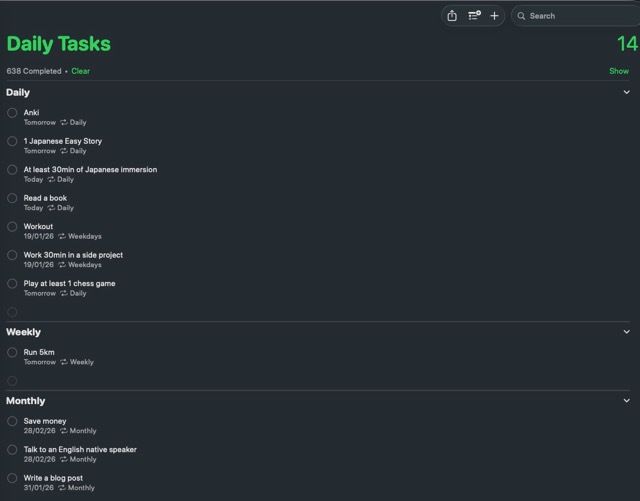The height and width of the screenshot is (501, 640).
Task: Tick the Write a blog post circle
Action: click(x=12, y=478)
